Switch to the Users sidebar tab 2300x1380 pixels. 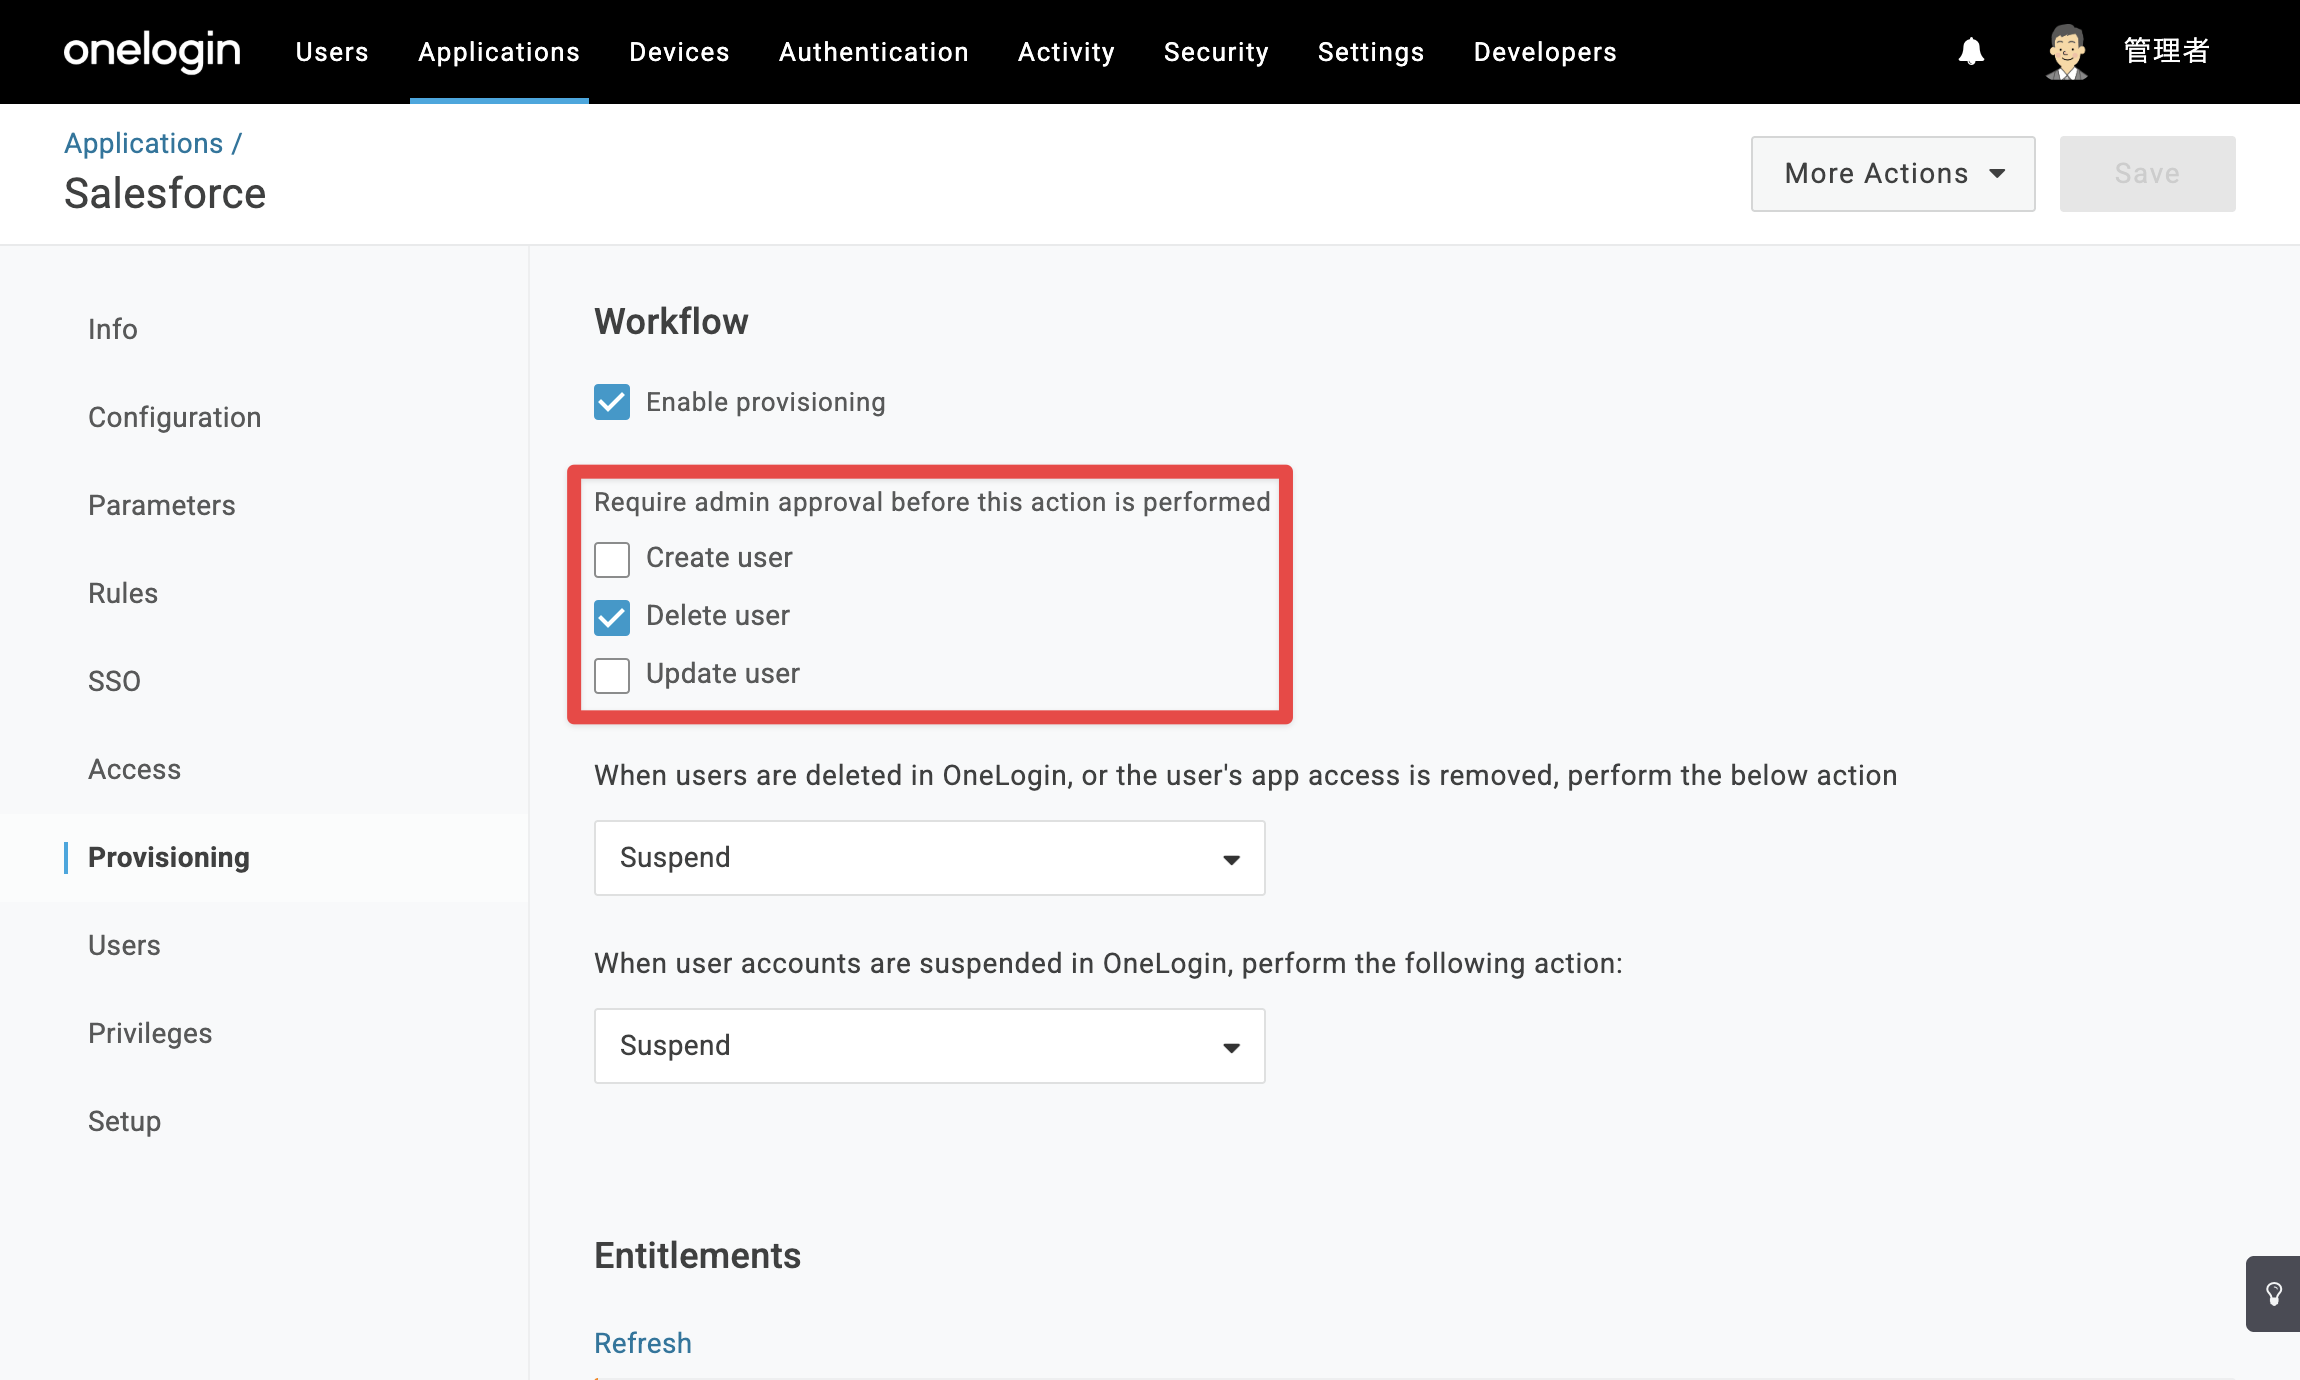[x=124, y=945]
